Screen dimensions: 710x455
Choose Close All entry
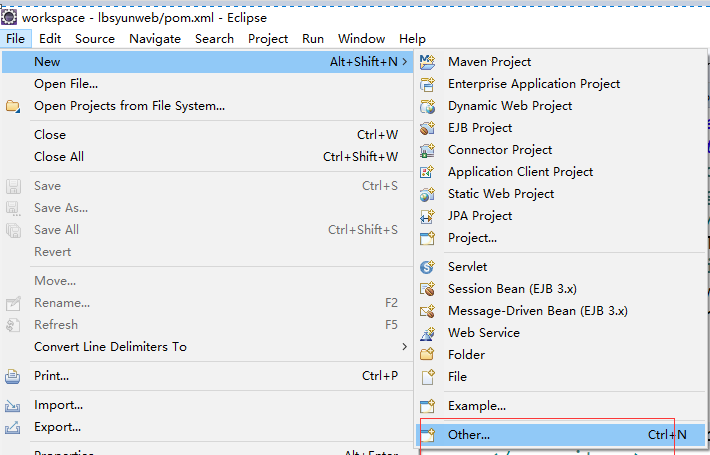pyautogui.click(x=207, y=157)
